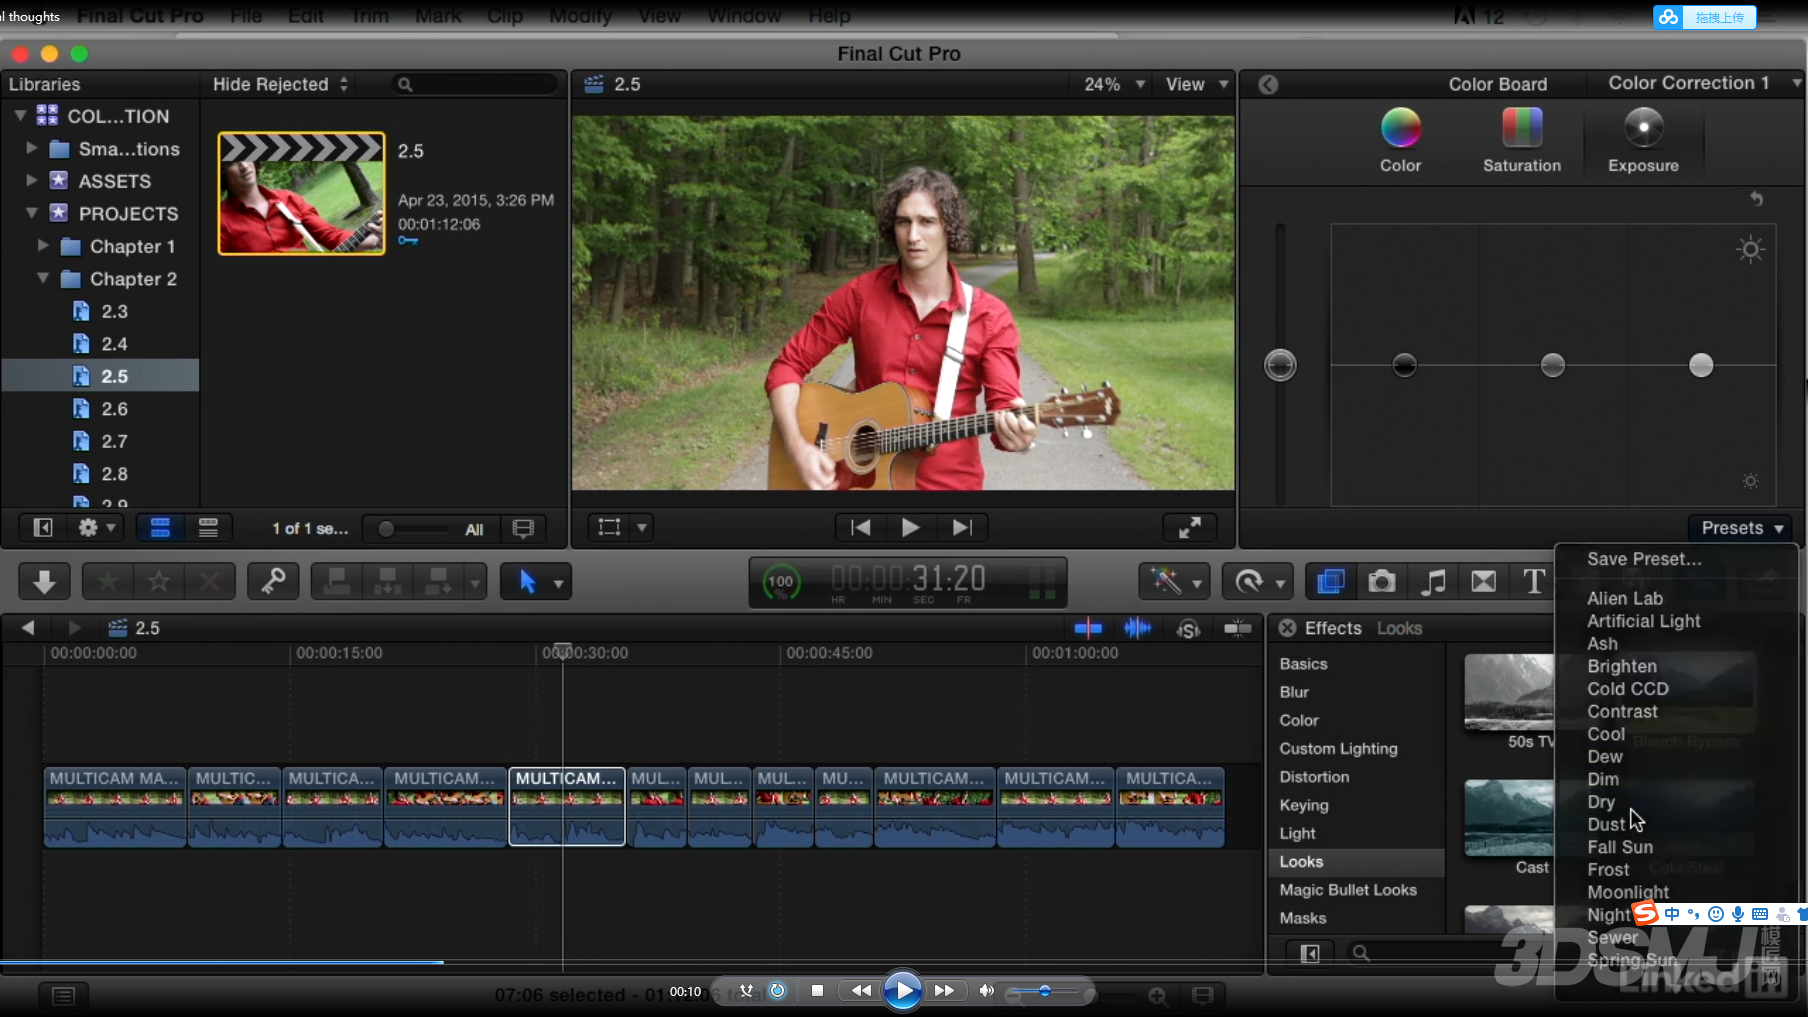Toggle timeline snapping
Screen dimensions: 1808x1017
coord(1238,628)
